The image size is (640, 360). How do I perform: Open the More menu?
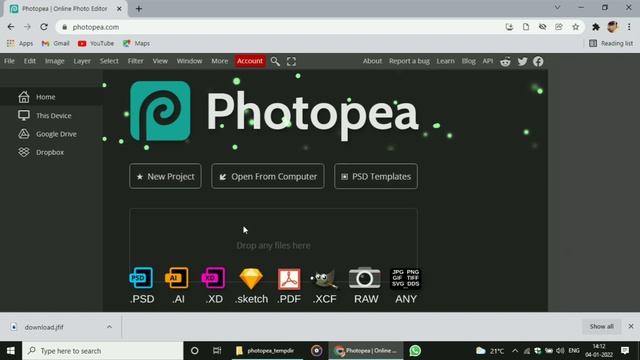pos(220,61)
